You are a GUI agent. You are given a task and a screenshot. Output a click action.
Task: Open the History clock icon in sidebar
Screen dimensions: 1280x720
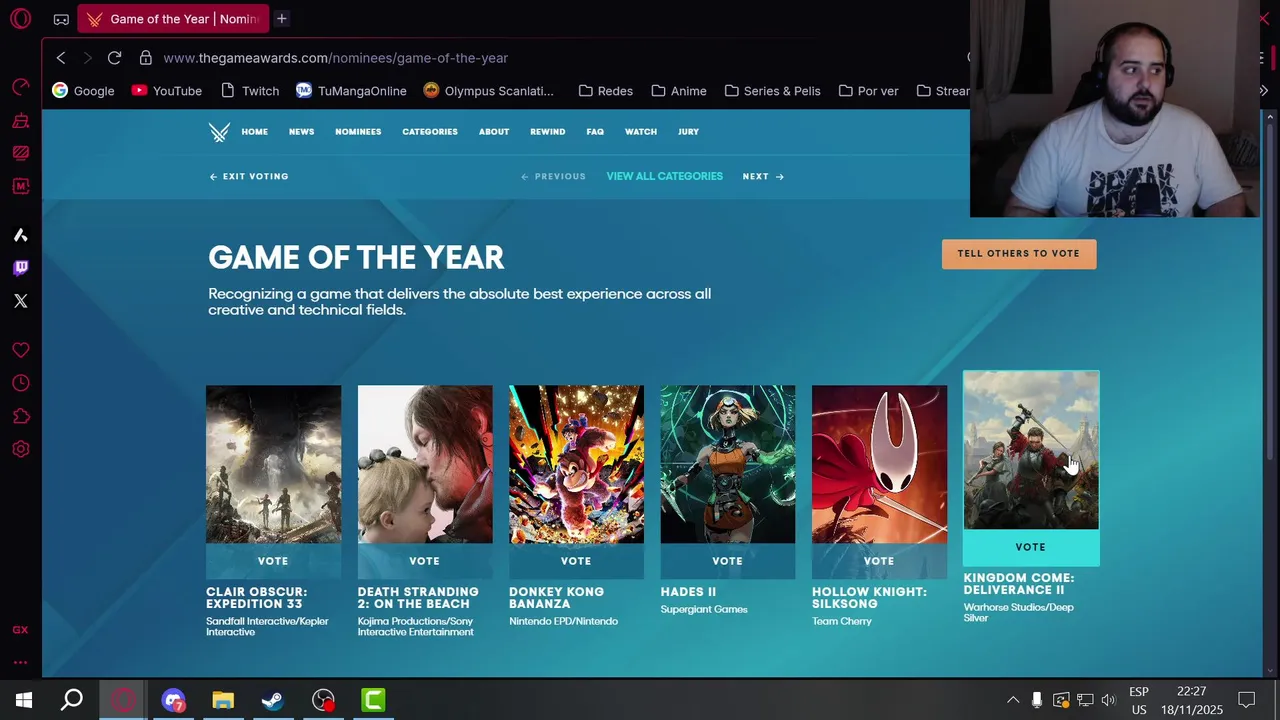(x=20, y=383)
